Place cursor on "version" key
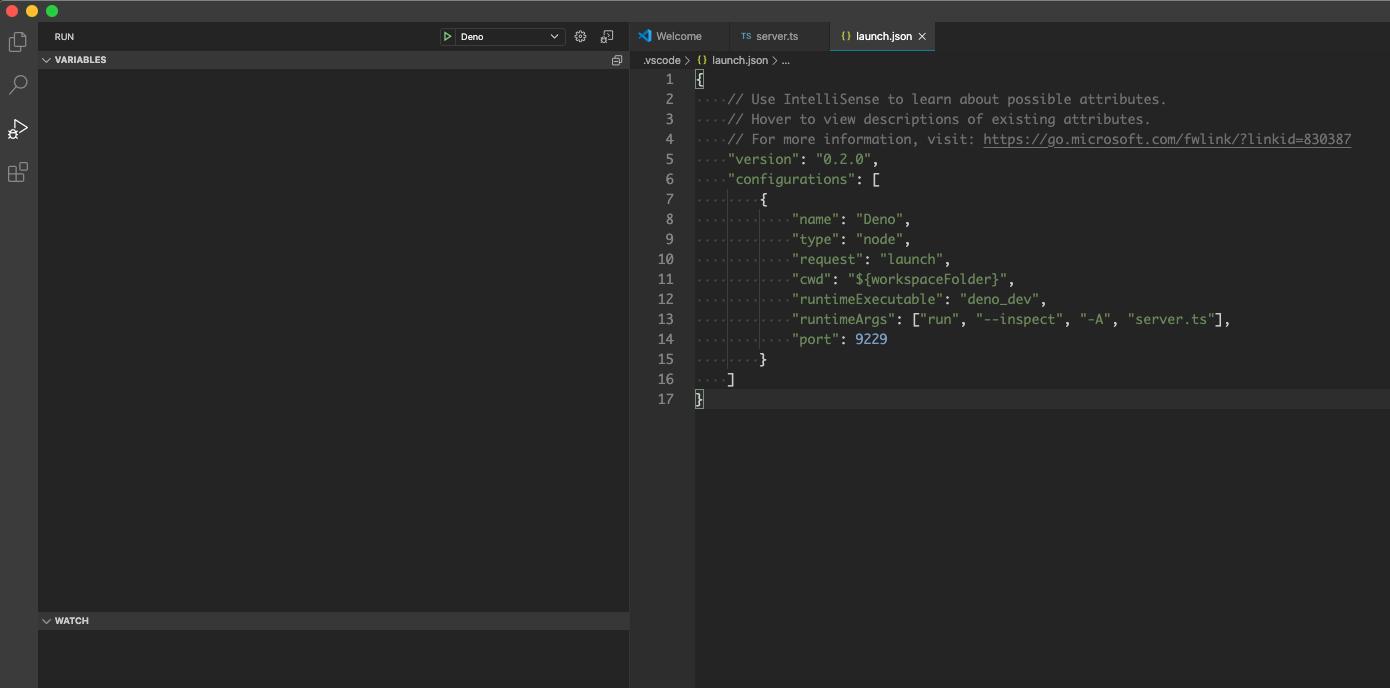Viewport: 1390px width, 688px height. 763,159
